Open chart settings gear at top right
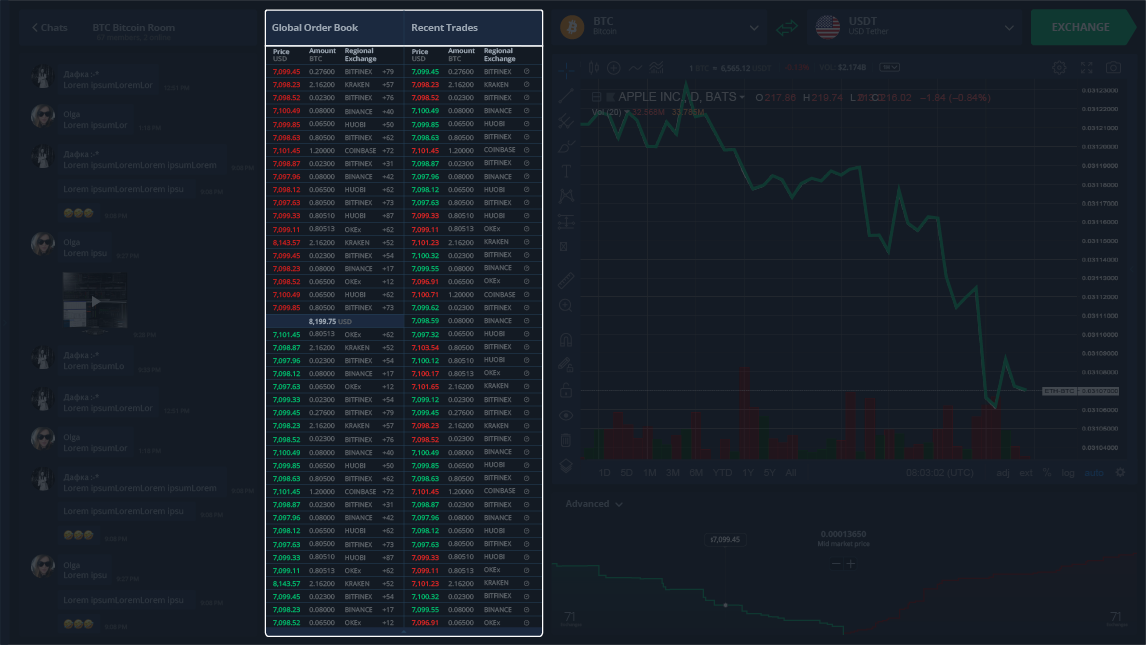1146x645 pixels. 1059,68
